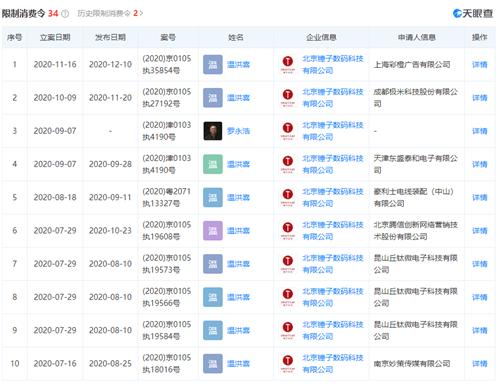Viewport: 500px width, 389px height.
Task: Open 详情 for case 执19584号
Action: click(x=480, y=330)
